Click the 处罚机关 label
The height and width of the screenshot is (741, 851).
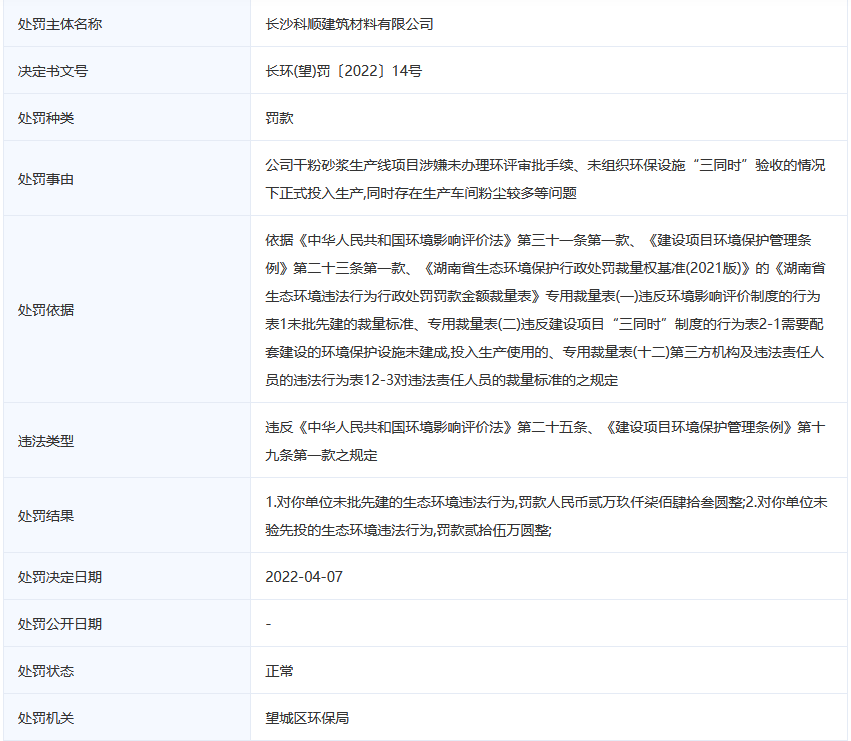point(46,718)
